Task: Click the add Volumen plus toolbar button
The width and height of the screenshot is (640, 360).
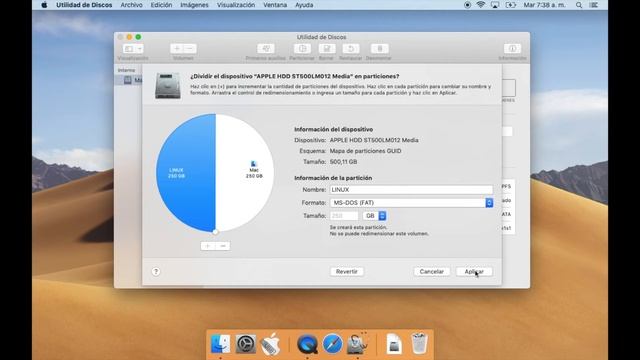Action: pos(177,49)
